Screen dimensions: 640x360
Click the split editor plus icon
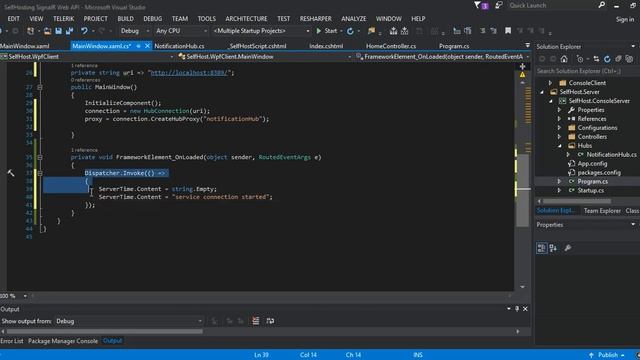coord(522,67)
